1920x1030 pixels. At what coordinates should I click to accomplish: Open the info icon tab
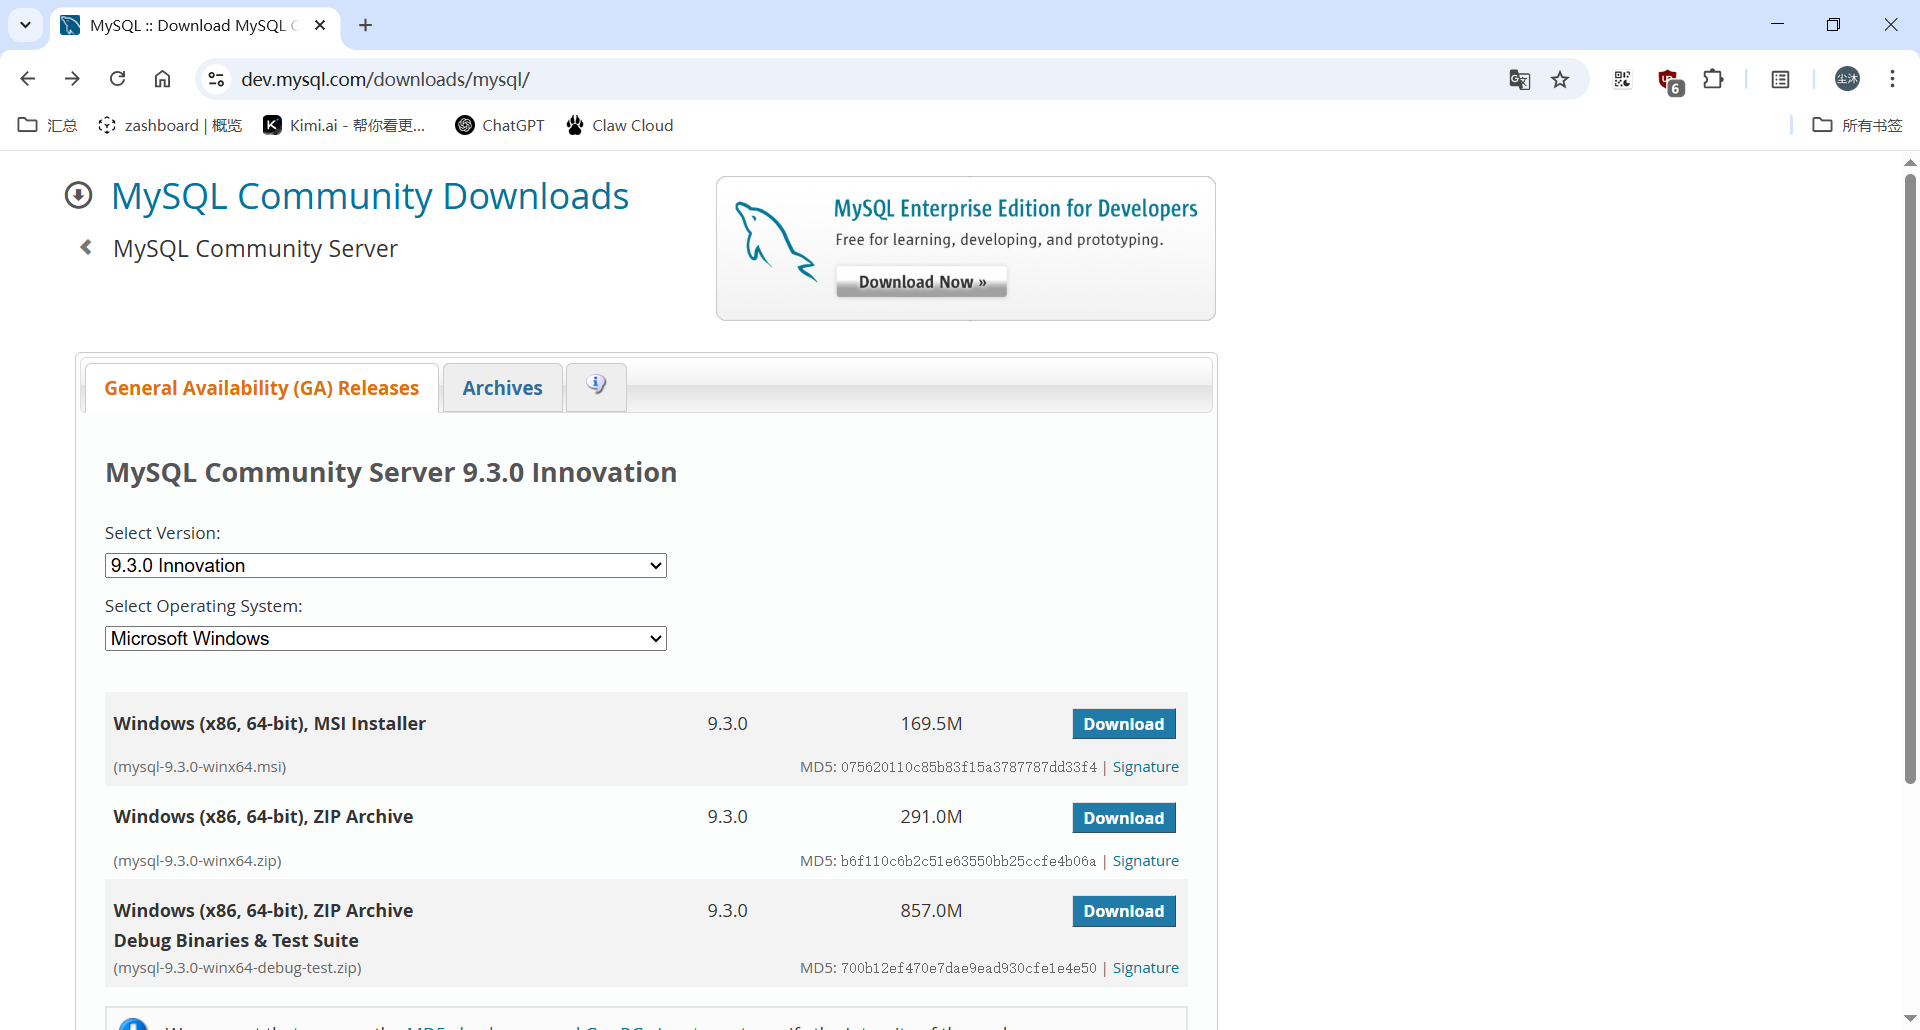pos(596,386)
